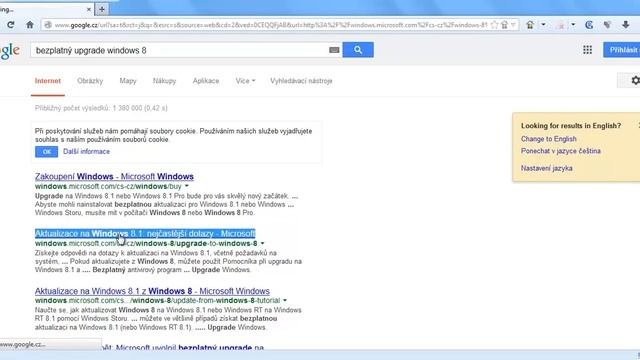Open a new tab with the plus button
This screenshot has height=360, width=640.
102,9
